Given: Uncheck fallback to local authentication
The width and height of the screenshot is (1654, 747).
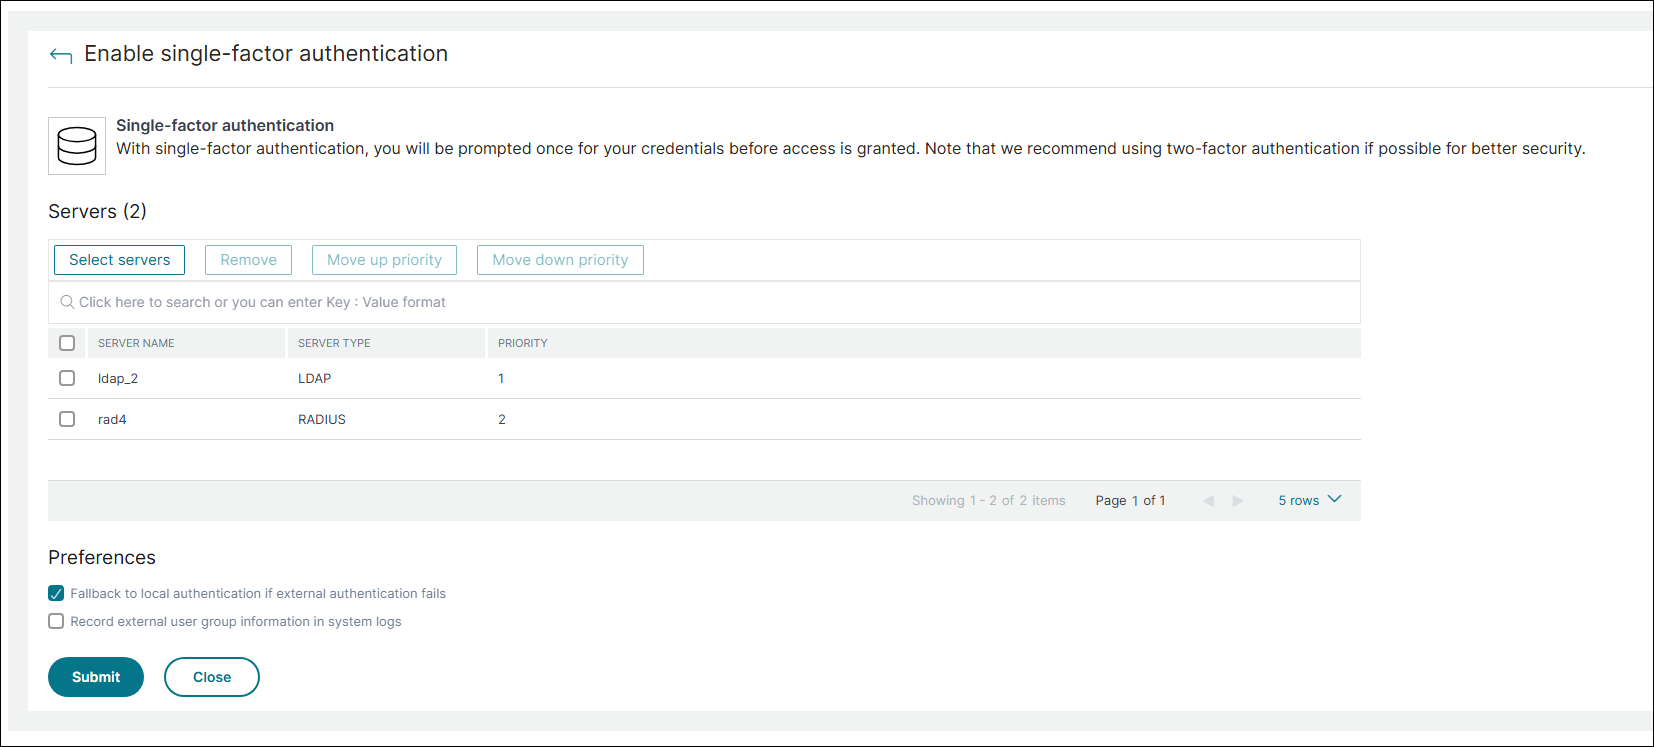Looking at the screenshot, I should pyautogui.click(x=56, y=593).
